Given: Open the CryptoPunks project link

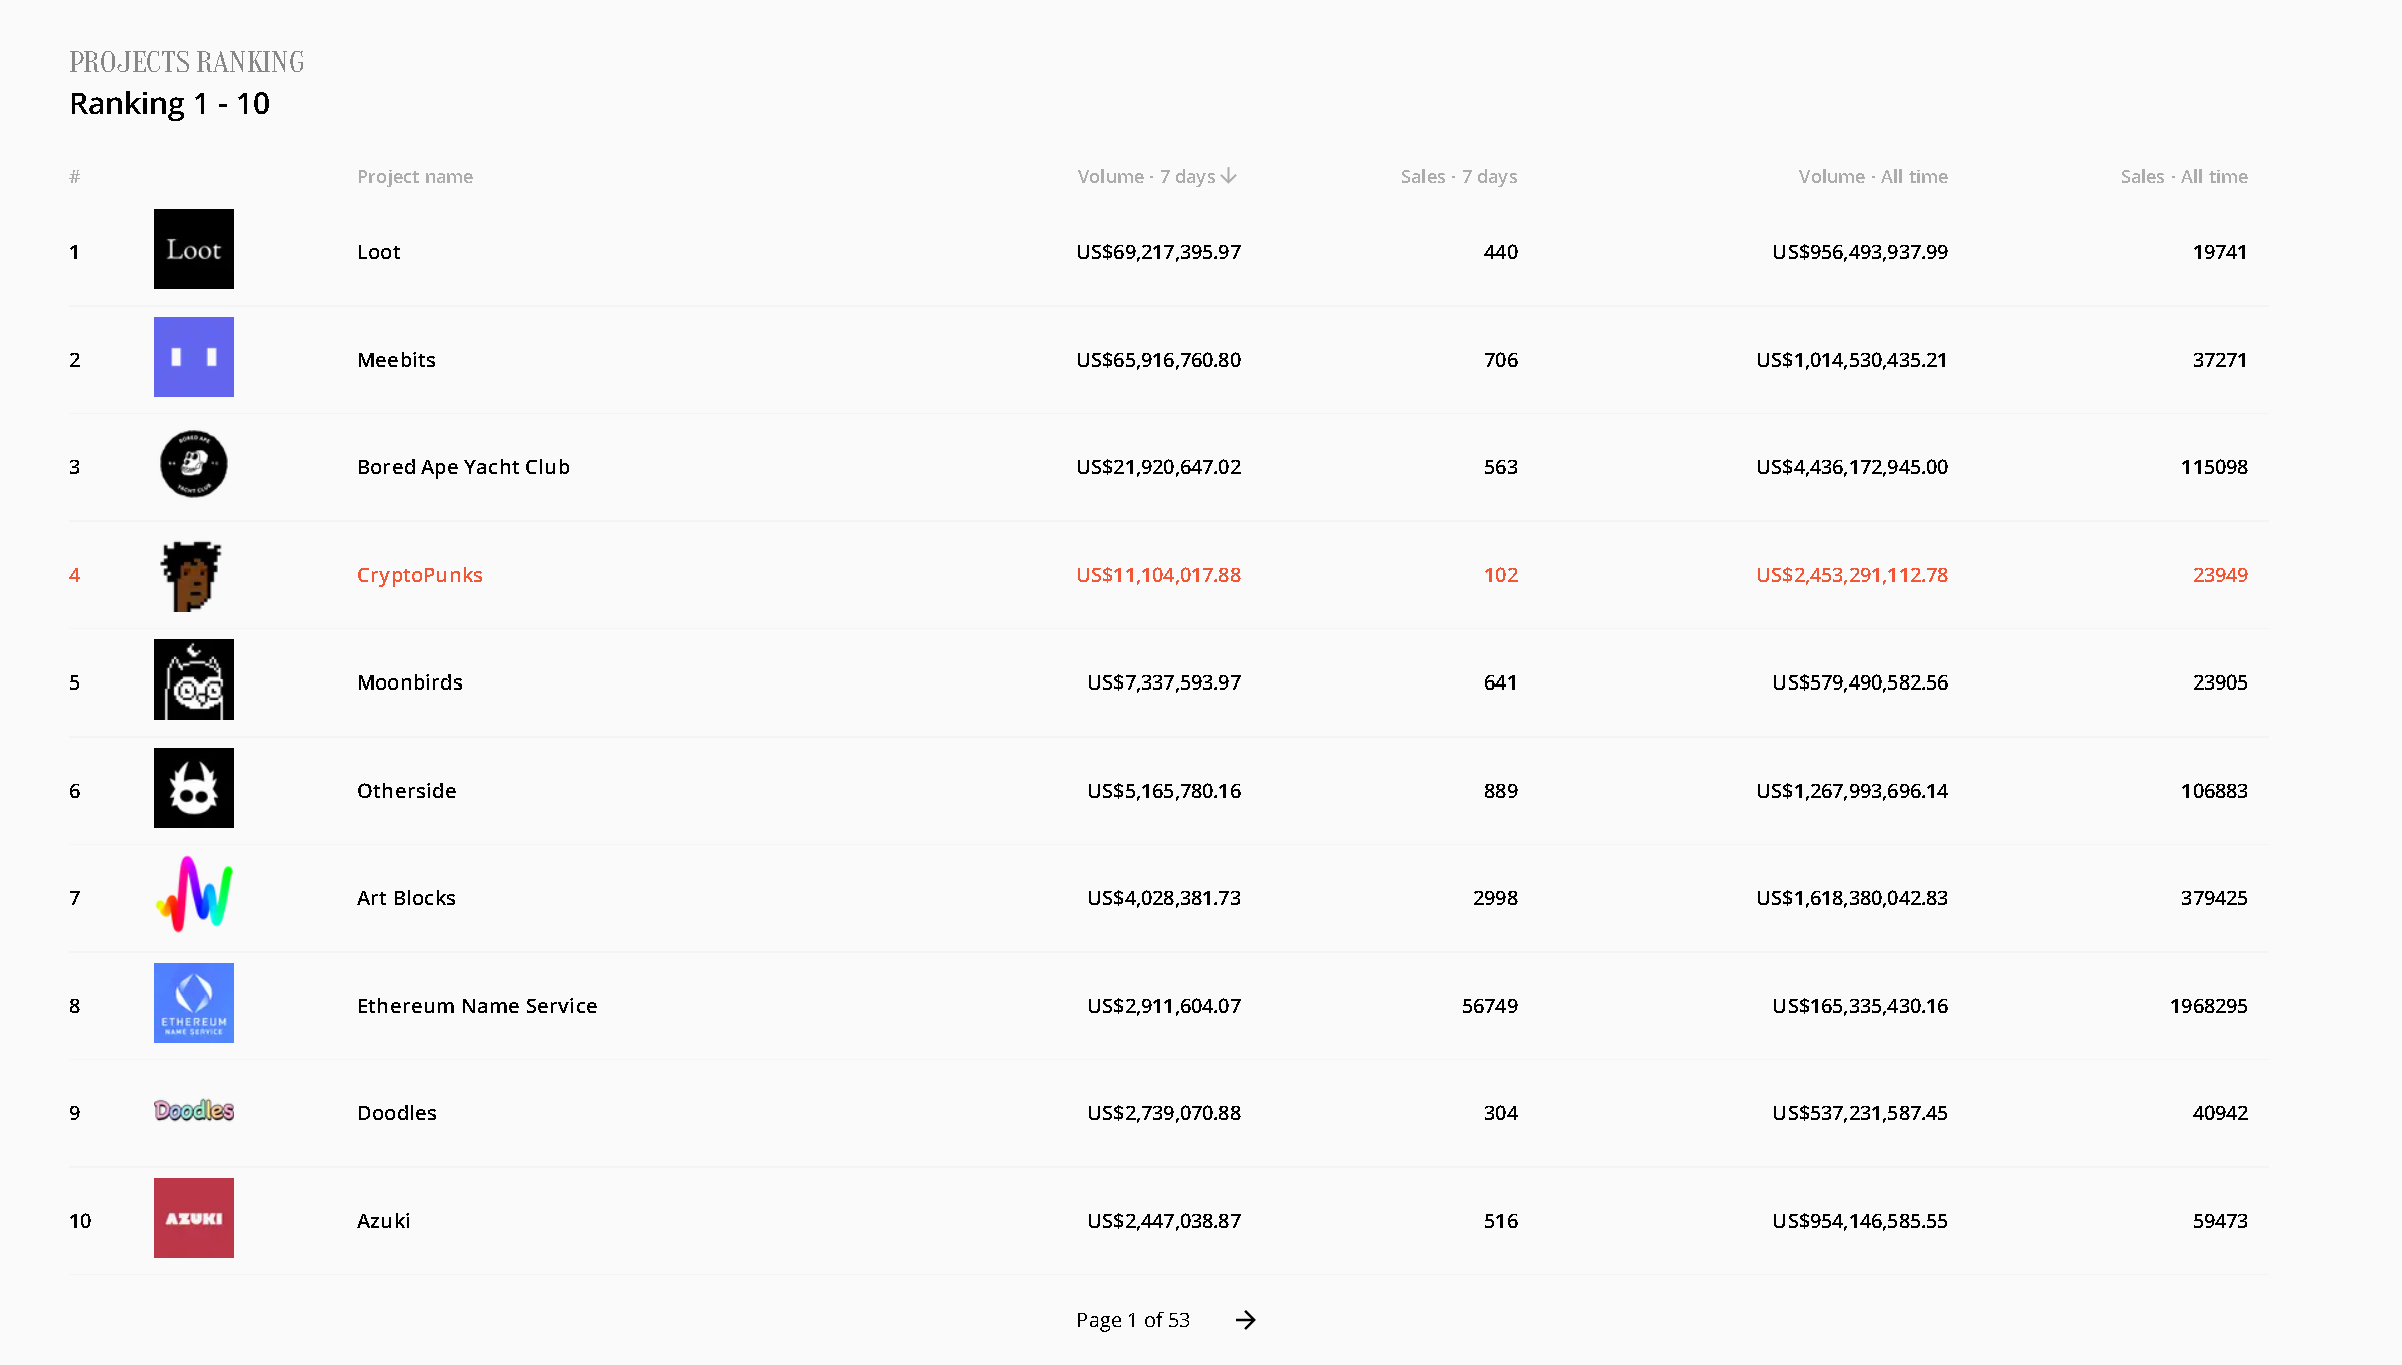Looking at the screenshot, I should [x=420, y=575].
